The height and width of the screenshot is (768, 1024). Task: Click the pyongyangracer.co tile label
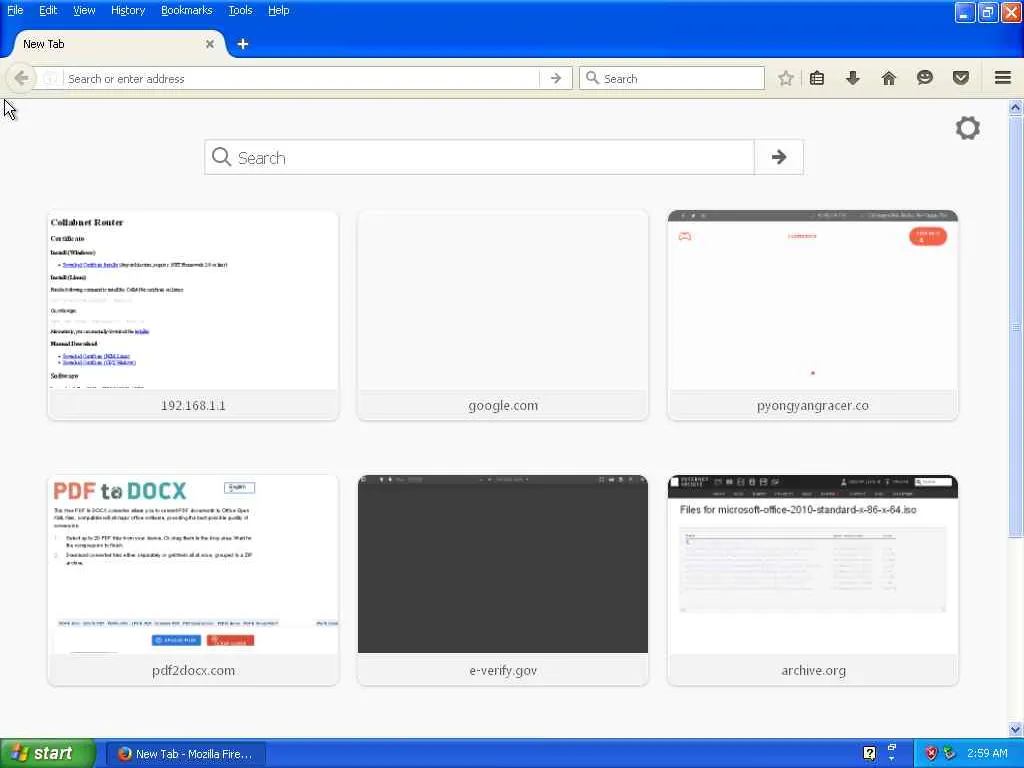pyautogui.click(x=813, y=406)
